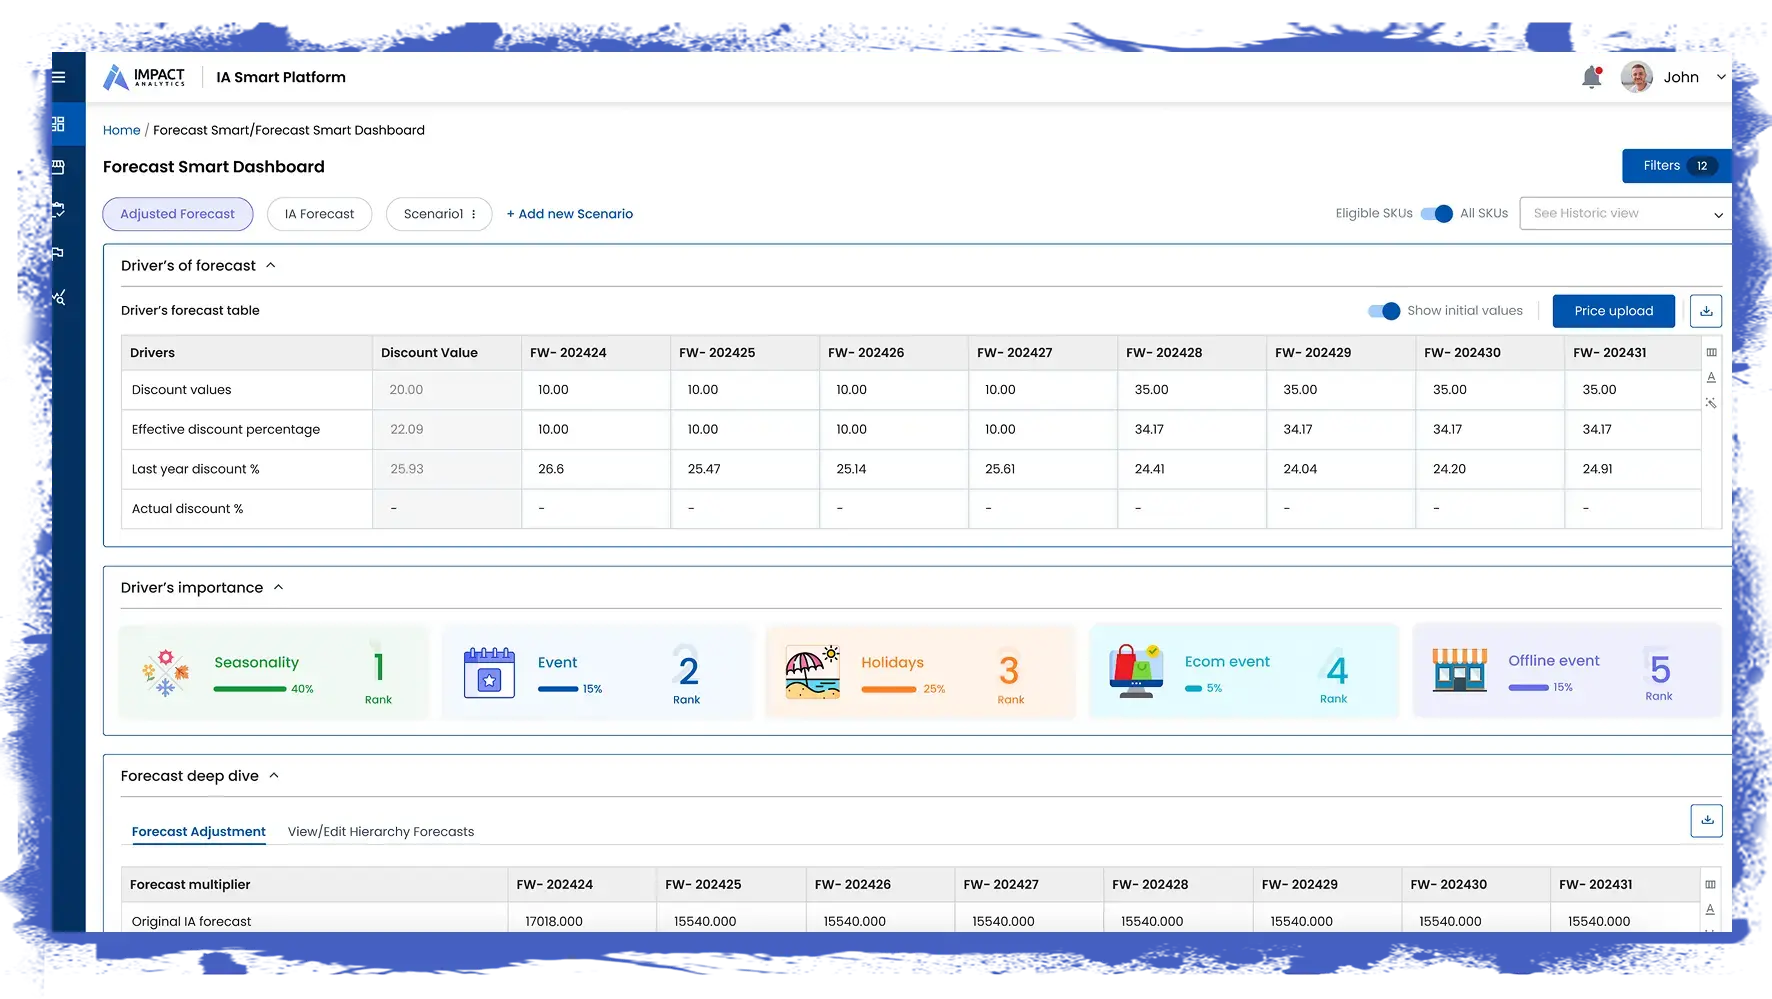Image resolution: width=1772 pixels, height=999 pixels.
Task: Open the analytics search sidebar icon
Action: [59, 297]
